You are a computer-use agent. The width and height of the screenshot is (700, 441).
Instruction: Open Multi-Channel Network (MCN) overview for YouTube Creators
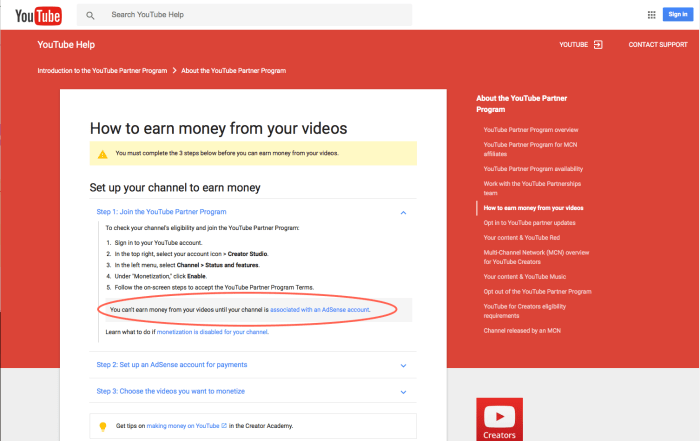pyautogui.click(x=536, y=257)
